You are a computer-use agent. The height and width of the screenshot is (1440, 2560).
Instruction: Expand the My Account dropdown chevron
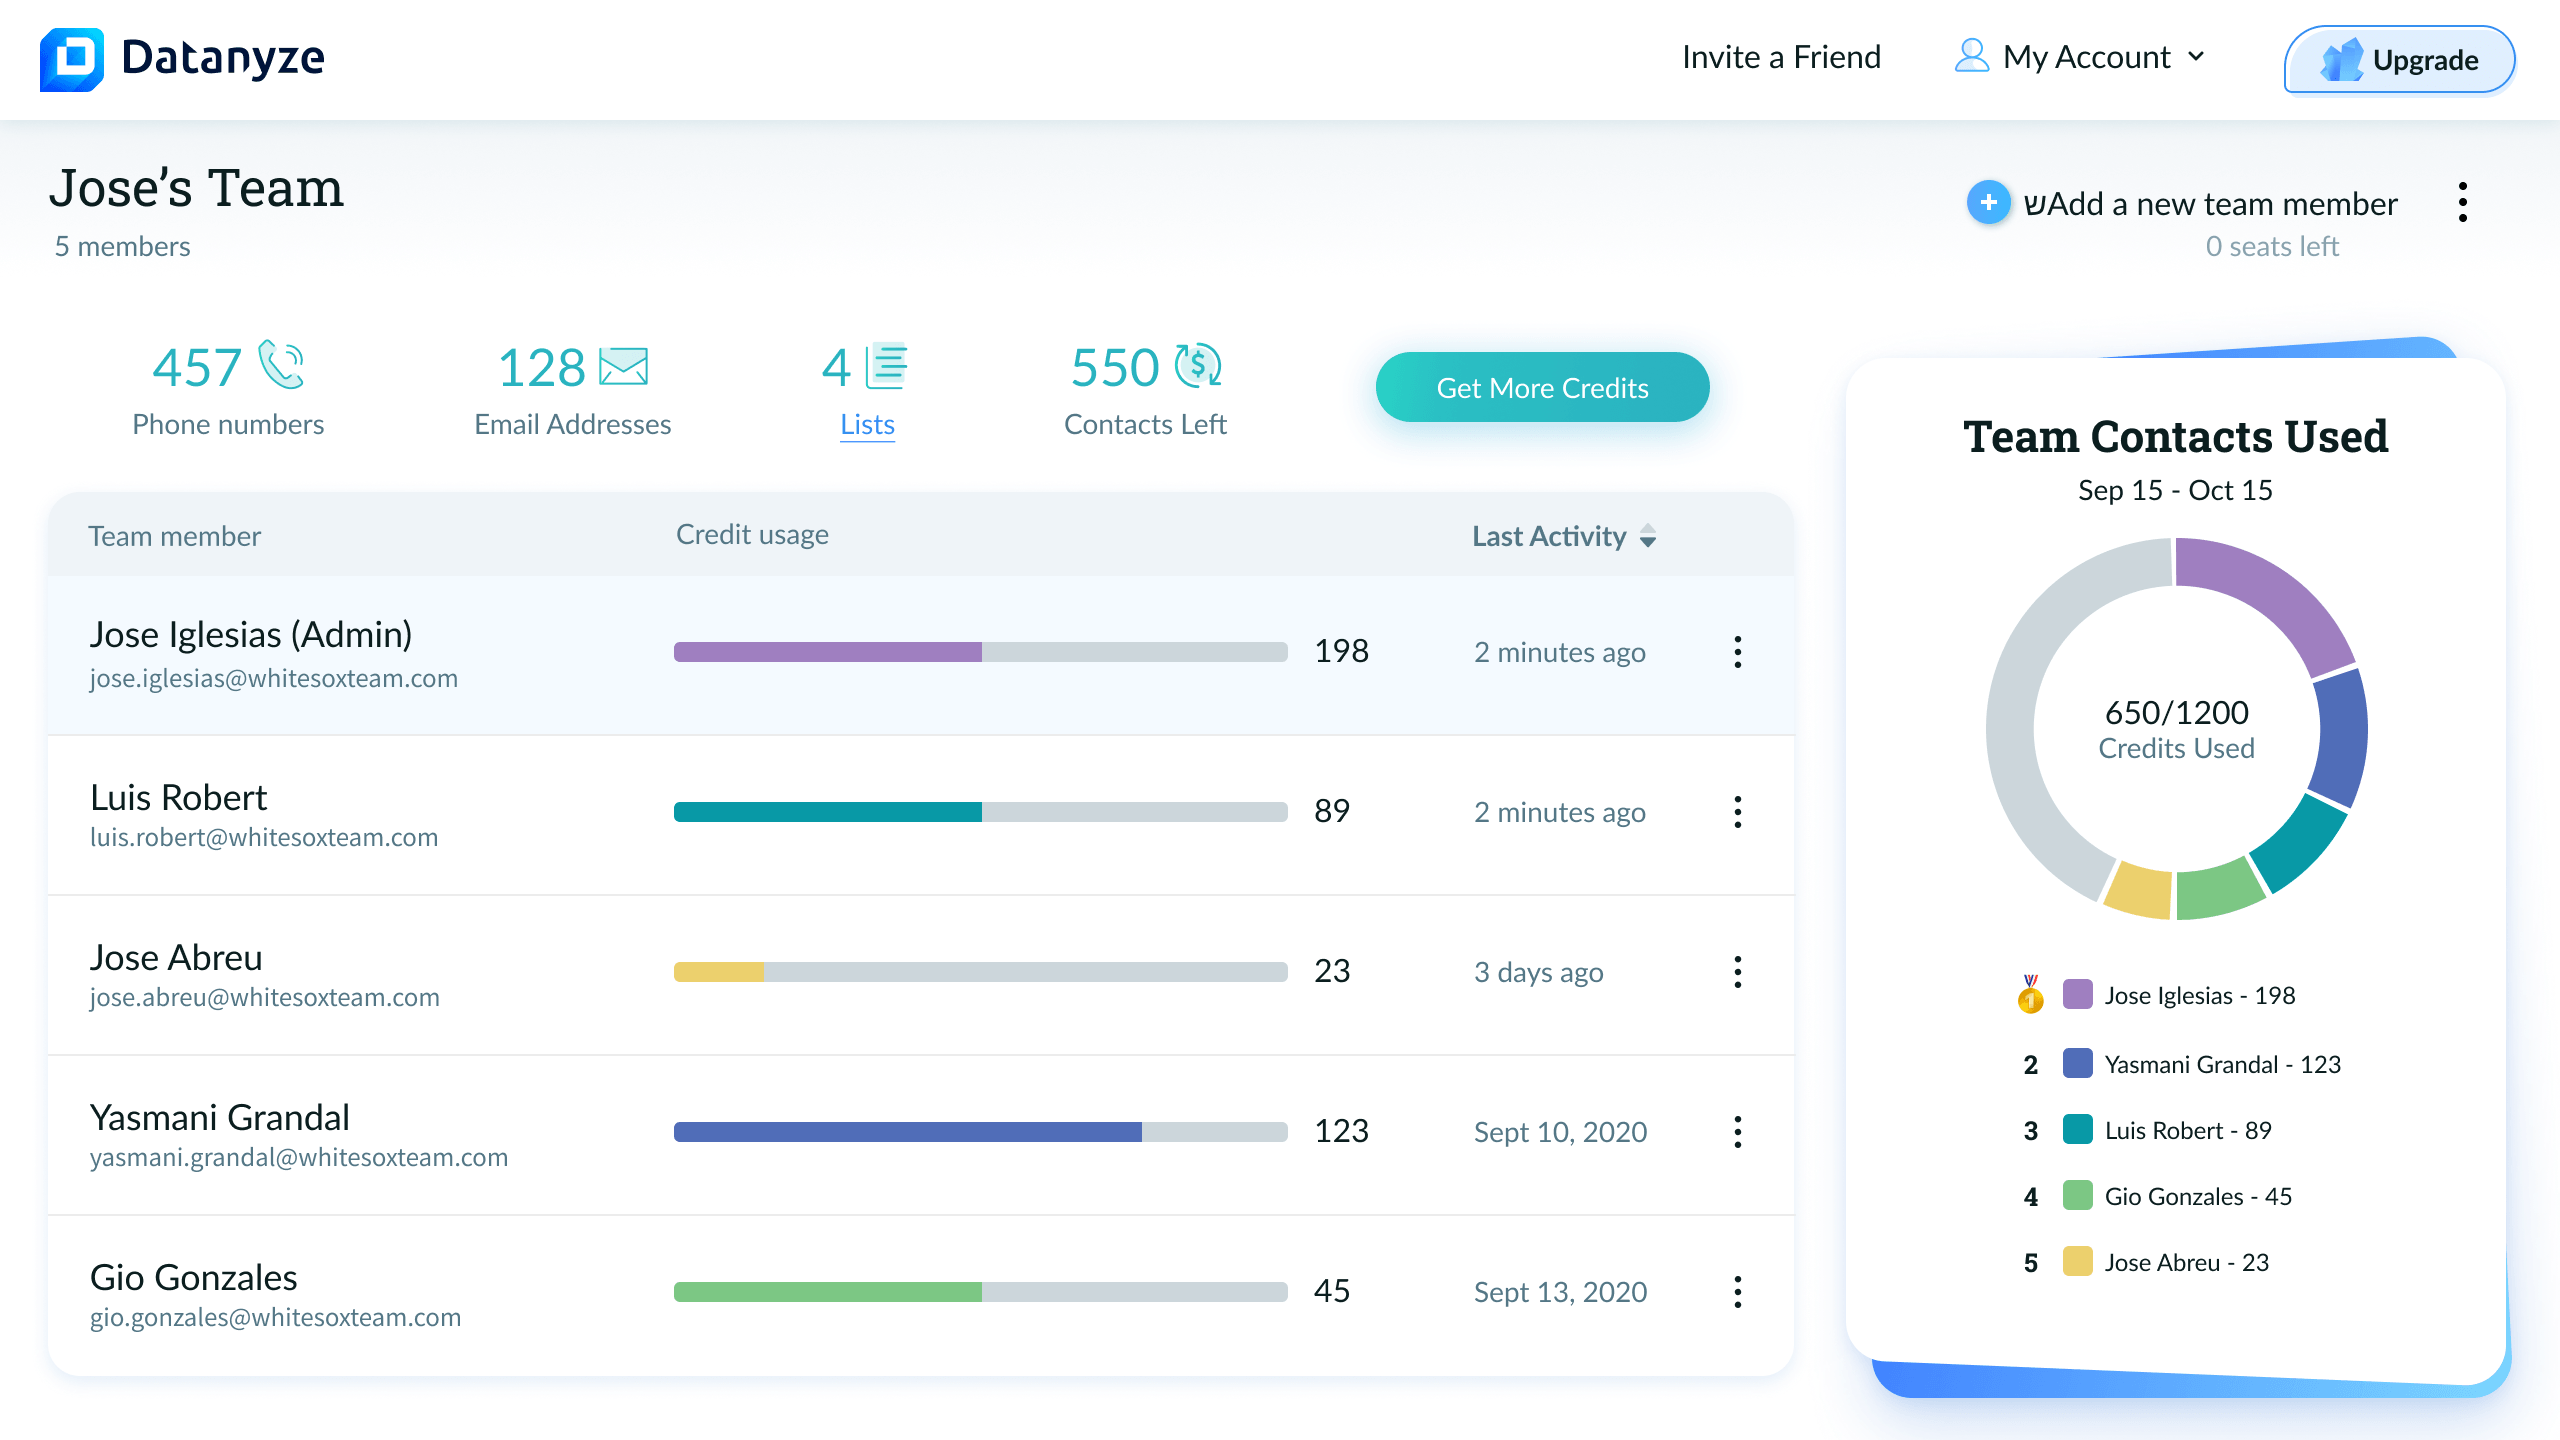pos(2196,57)
